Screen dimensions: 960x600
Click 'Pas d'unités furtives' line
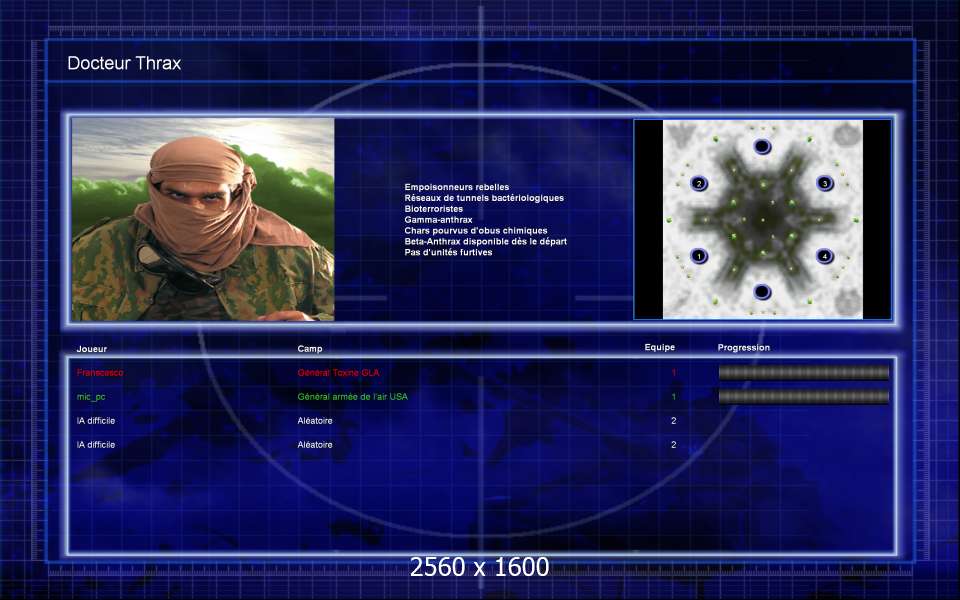point(448,252)
